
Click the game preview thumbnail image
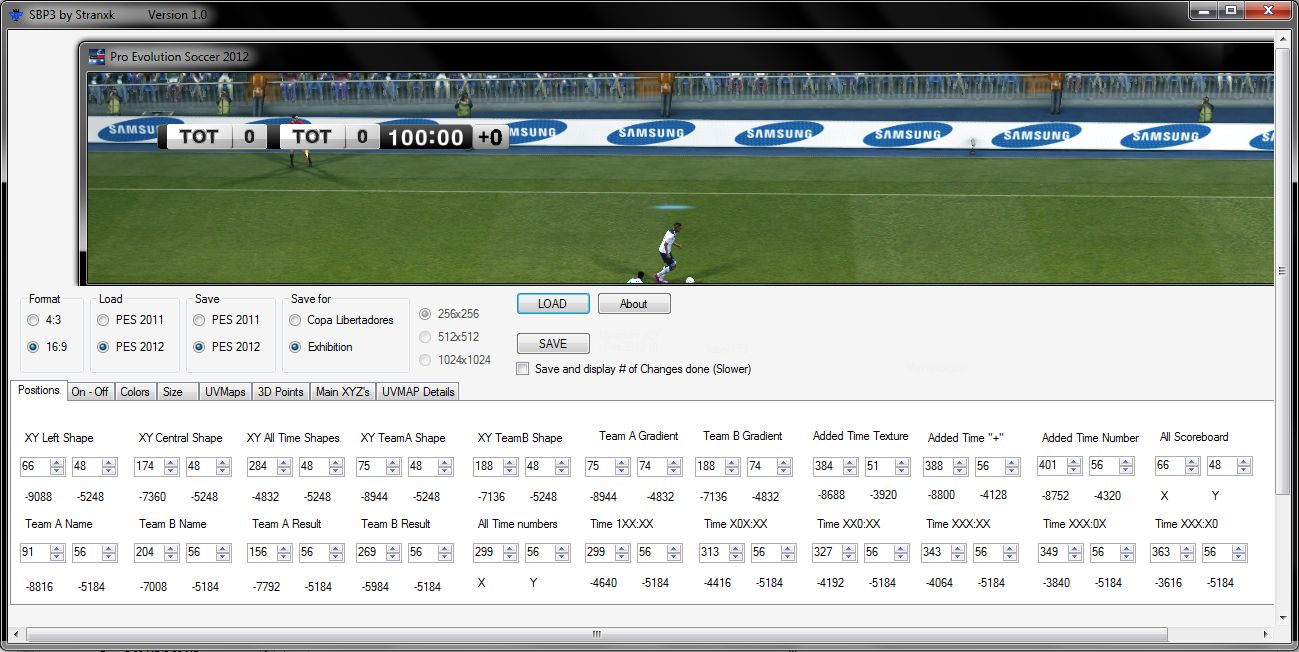(x=680, y=178)
